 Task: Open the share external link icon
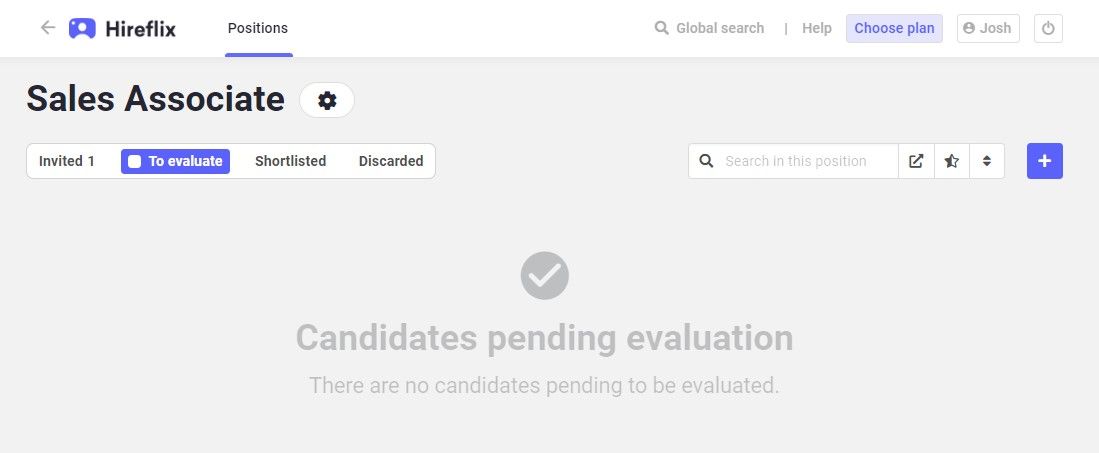click(916, 161)
